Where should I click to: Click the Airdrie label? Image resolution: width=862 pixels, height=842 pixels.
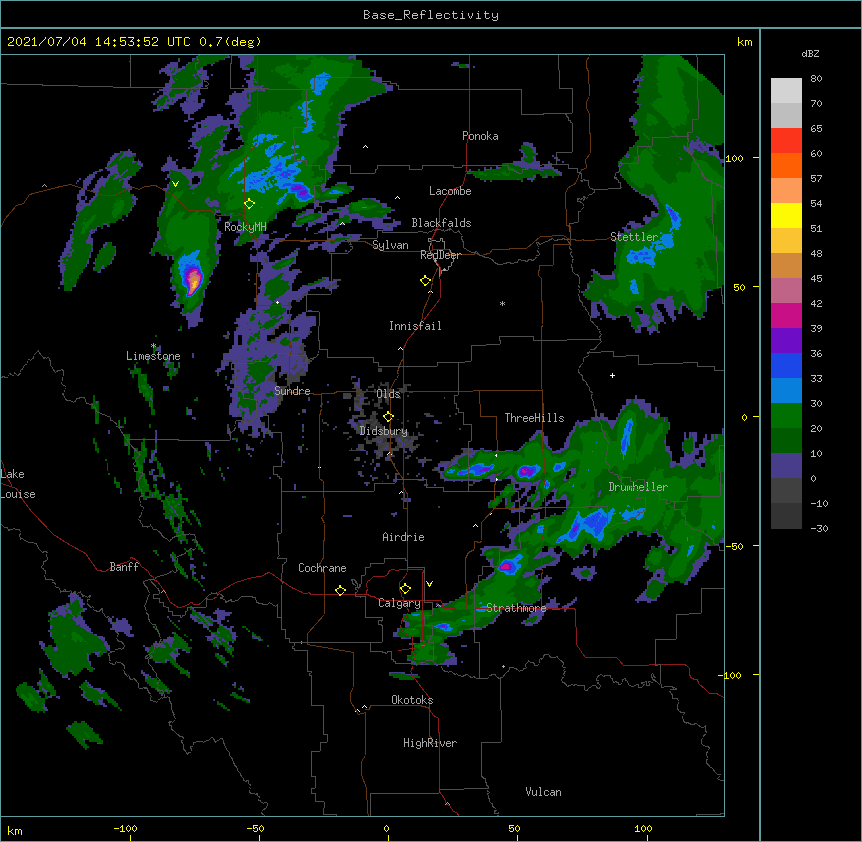[403, 537]
